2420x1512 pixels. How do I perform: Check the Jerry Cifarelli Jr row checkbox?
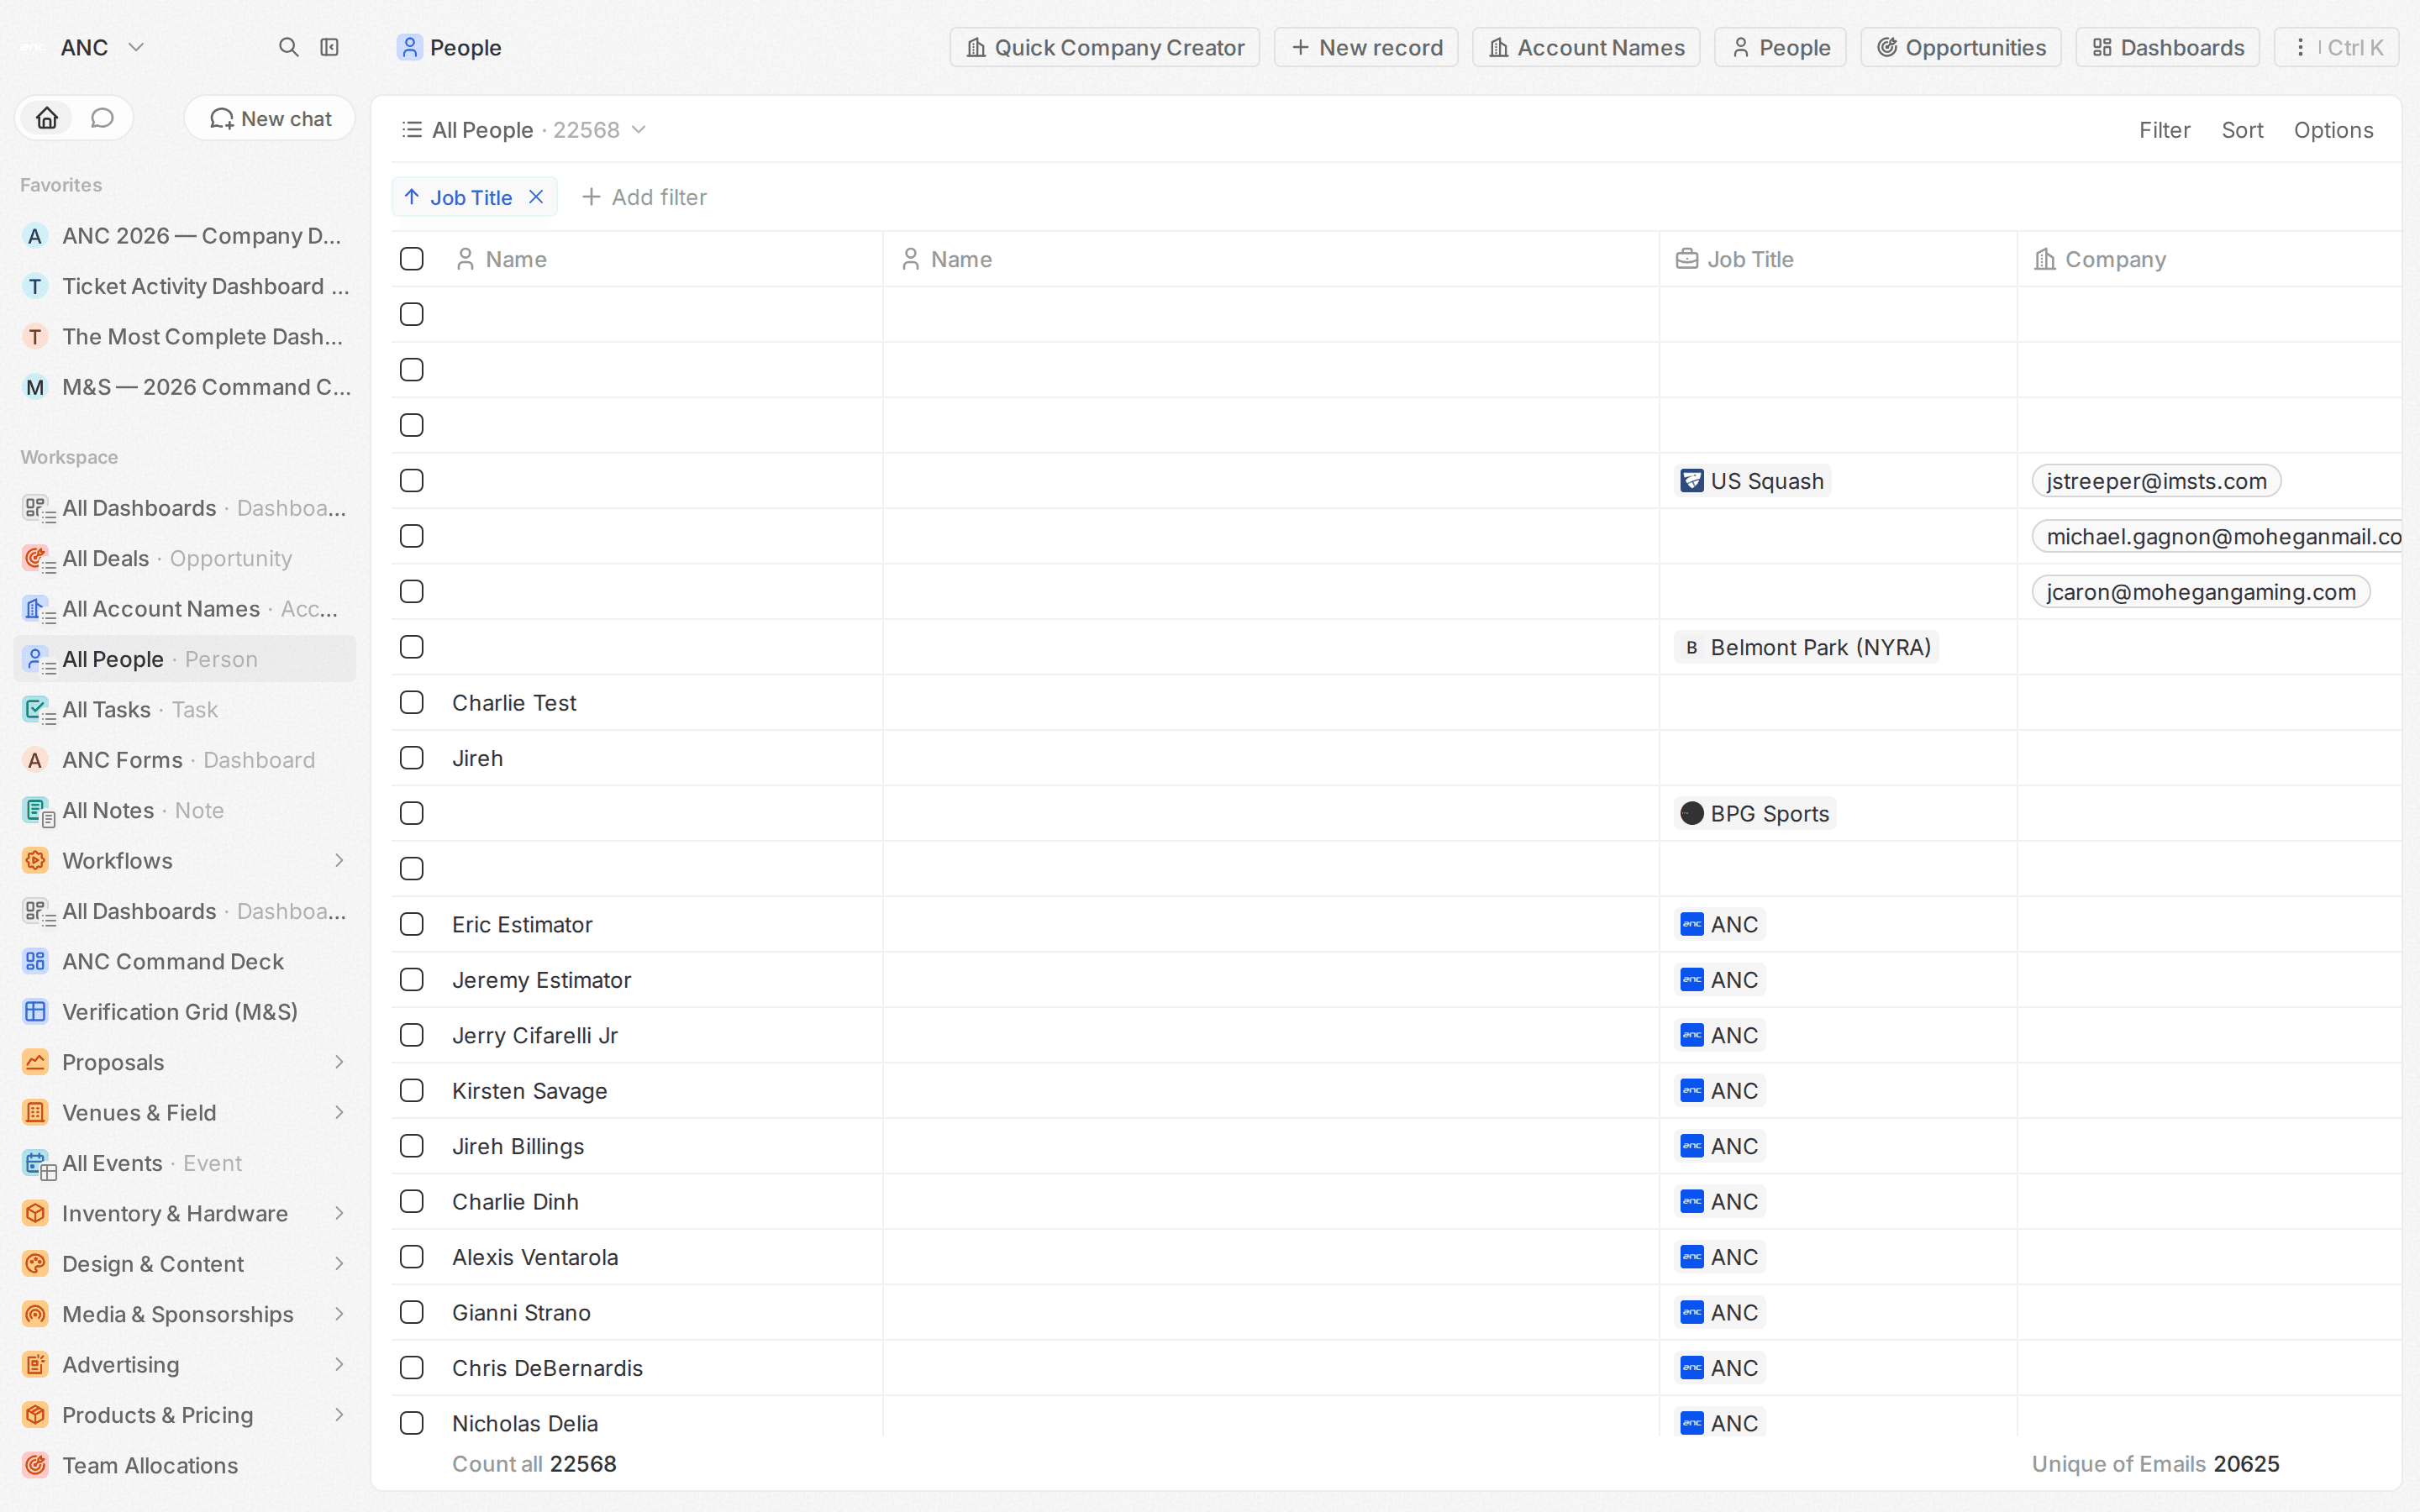[x=411, y=1035]
